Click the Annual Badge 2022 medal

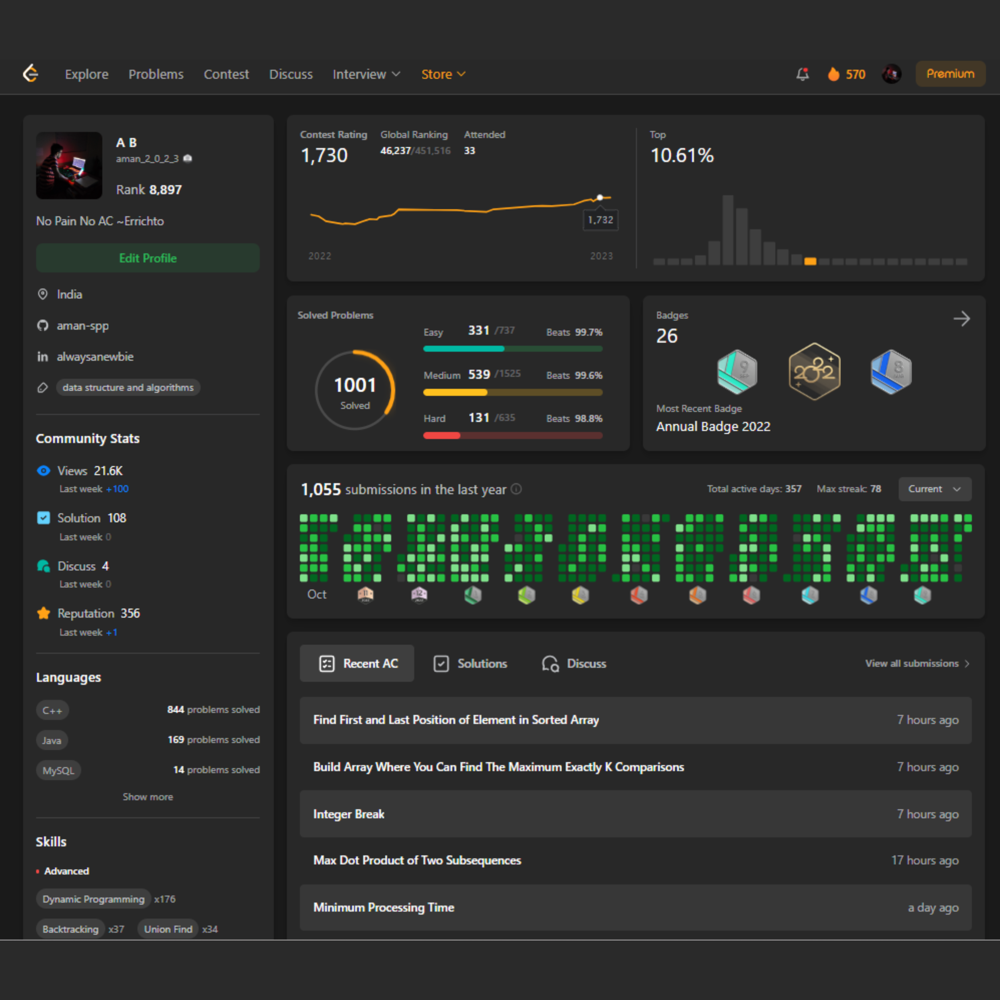[x=814, y=372]
